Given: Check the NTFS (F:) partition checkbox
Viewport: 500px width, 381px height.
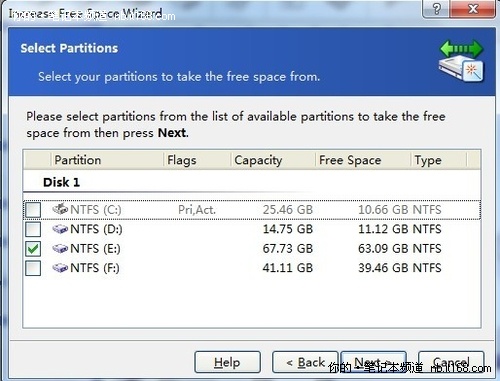Looking at the screenshot, I should point(33,268).
